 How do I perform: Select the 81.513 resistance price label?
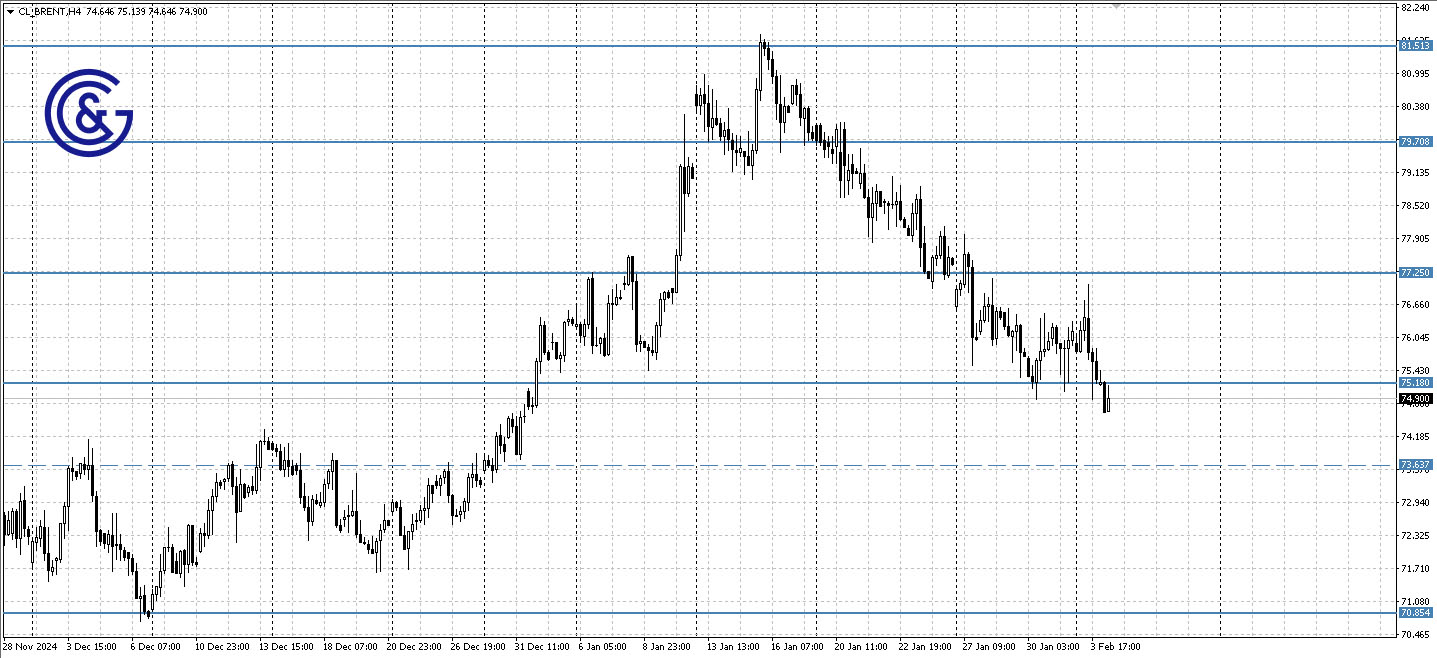tap(1416, 45)
